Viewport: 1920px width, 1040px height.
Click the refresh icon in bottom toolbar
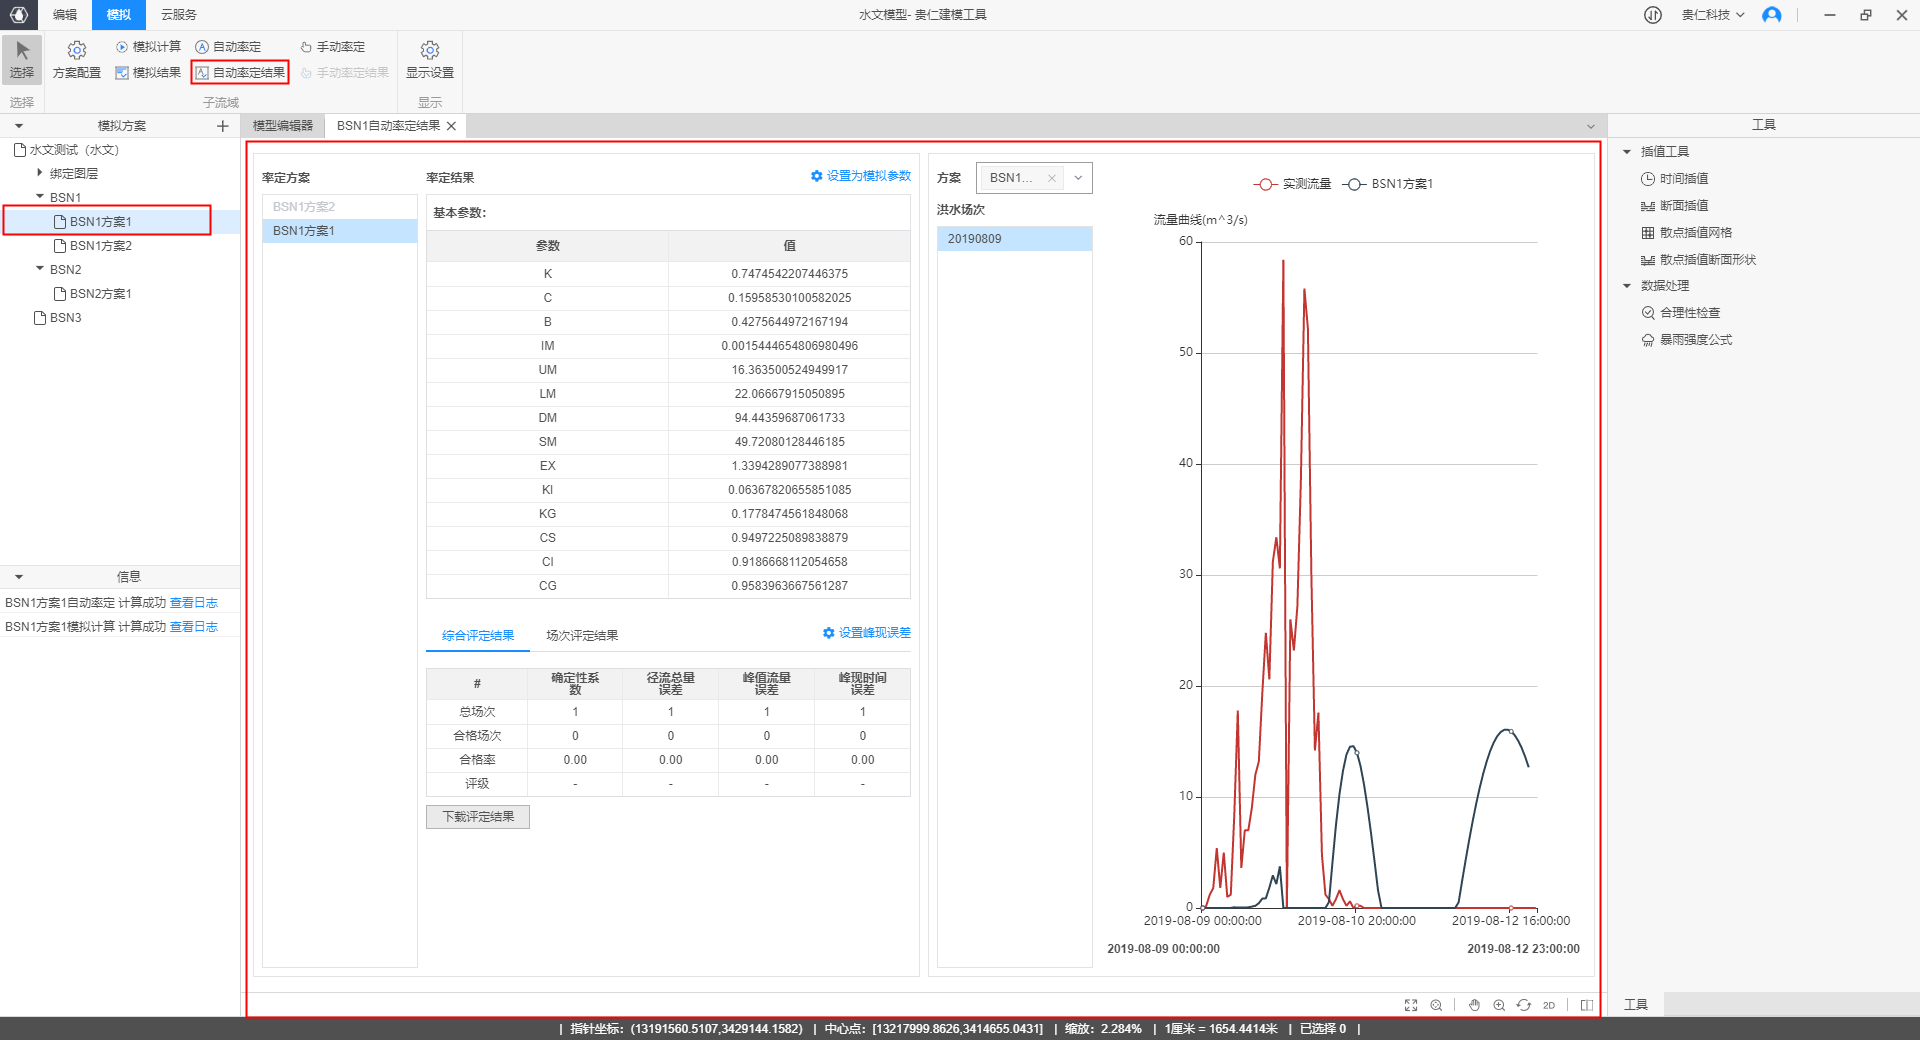coord(1523,1005)
